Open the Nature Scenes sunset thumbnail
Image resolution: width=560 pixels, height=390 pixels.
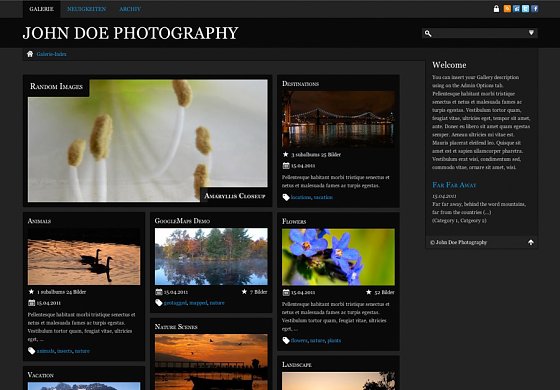[x=211, y=362]
